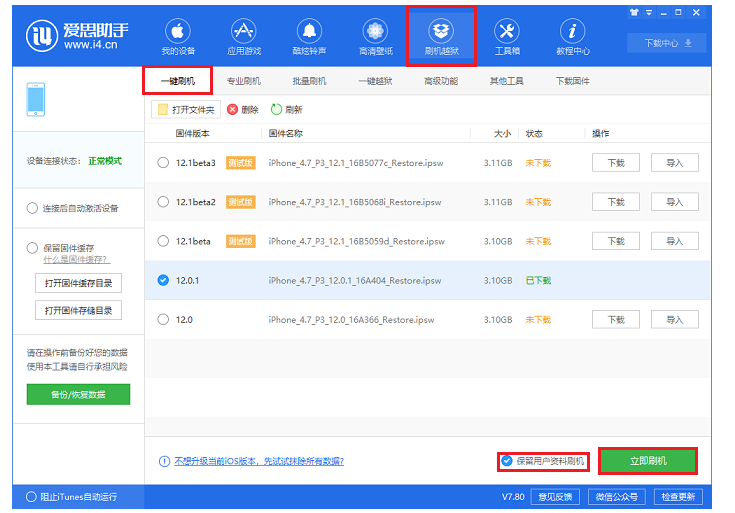Switch to 批量刷机 tab

click(309, 81)
